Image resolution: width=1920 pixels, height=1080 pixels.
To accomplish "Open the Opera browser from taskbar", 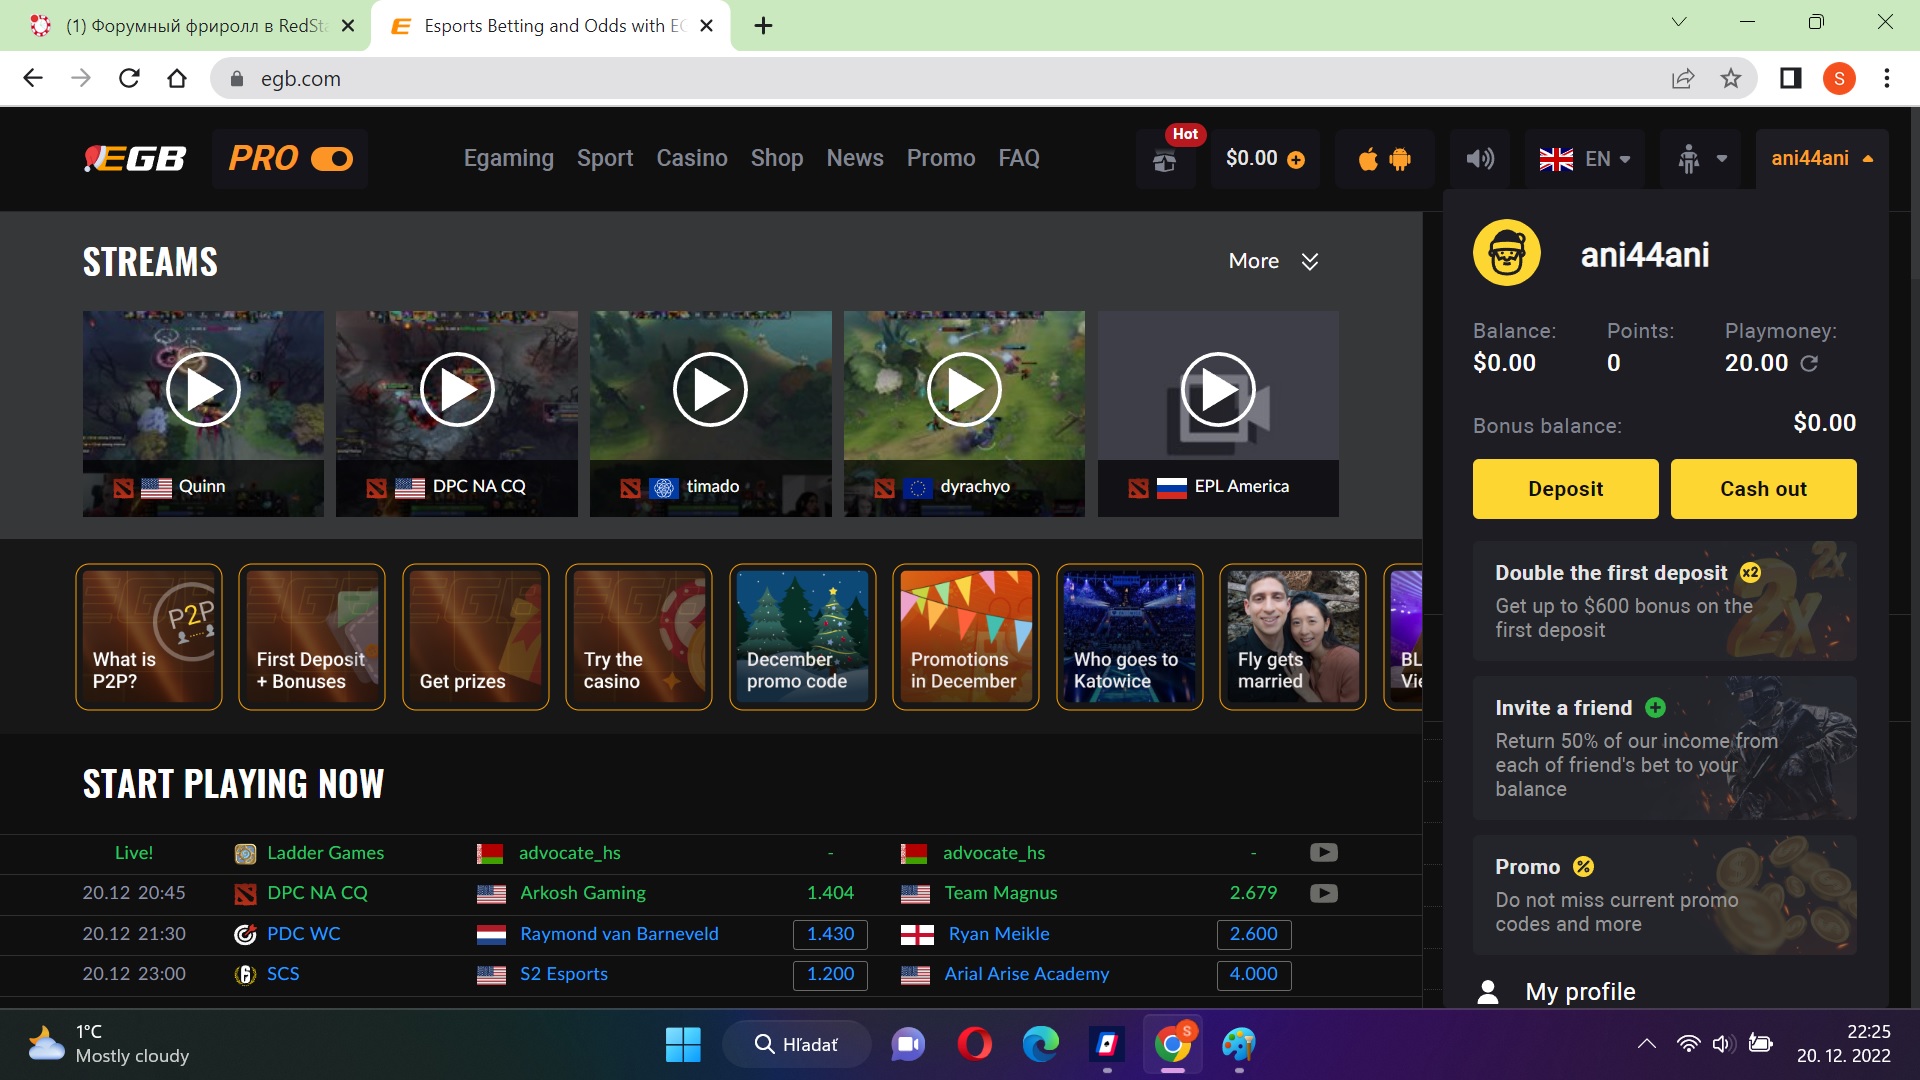I will pyautogui.click(x=974, y=1045).
